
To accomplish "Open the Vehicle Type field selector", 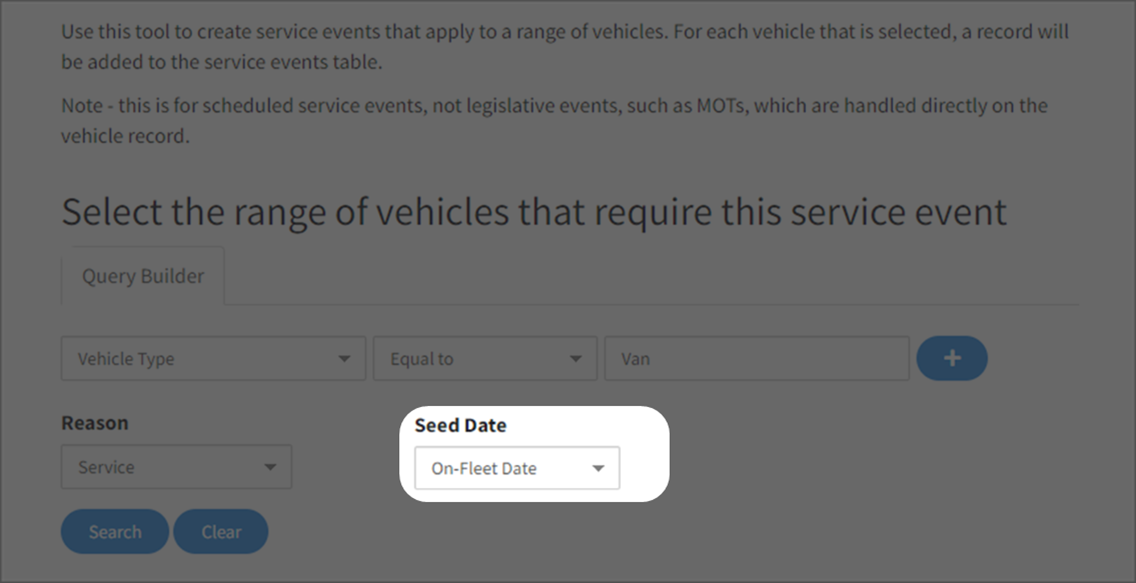I will (x=212, y=359).
